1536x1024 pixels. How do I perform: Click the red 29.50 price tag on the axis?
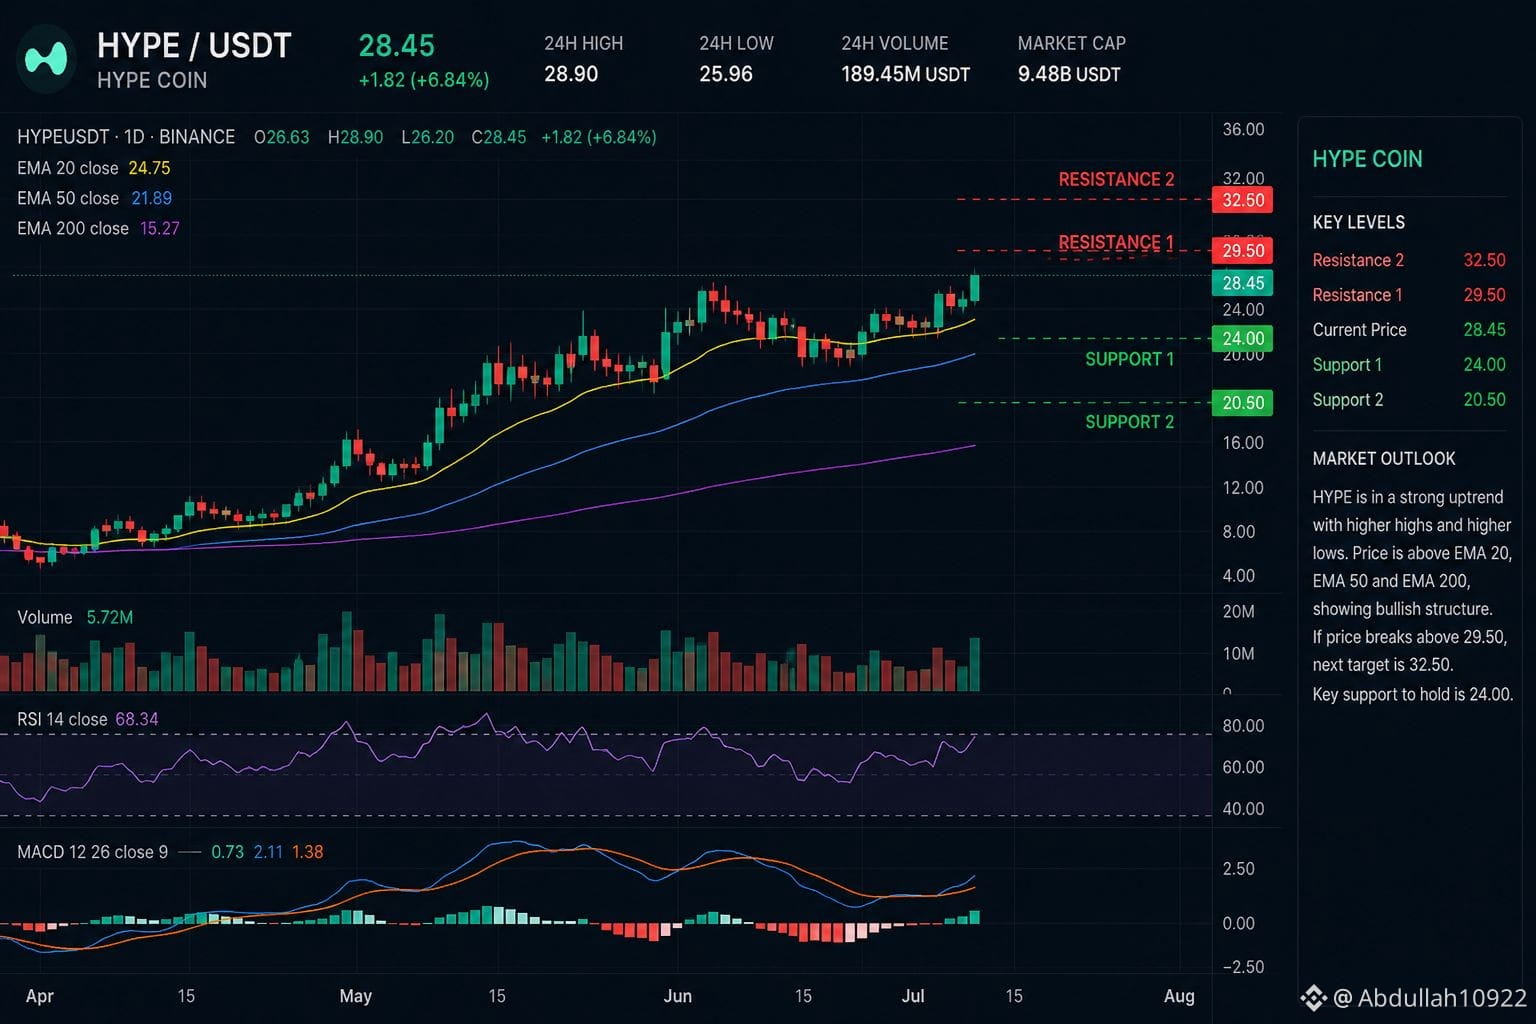[1242, 251]
